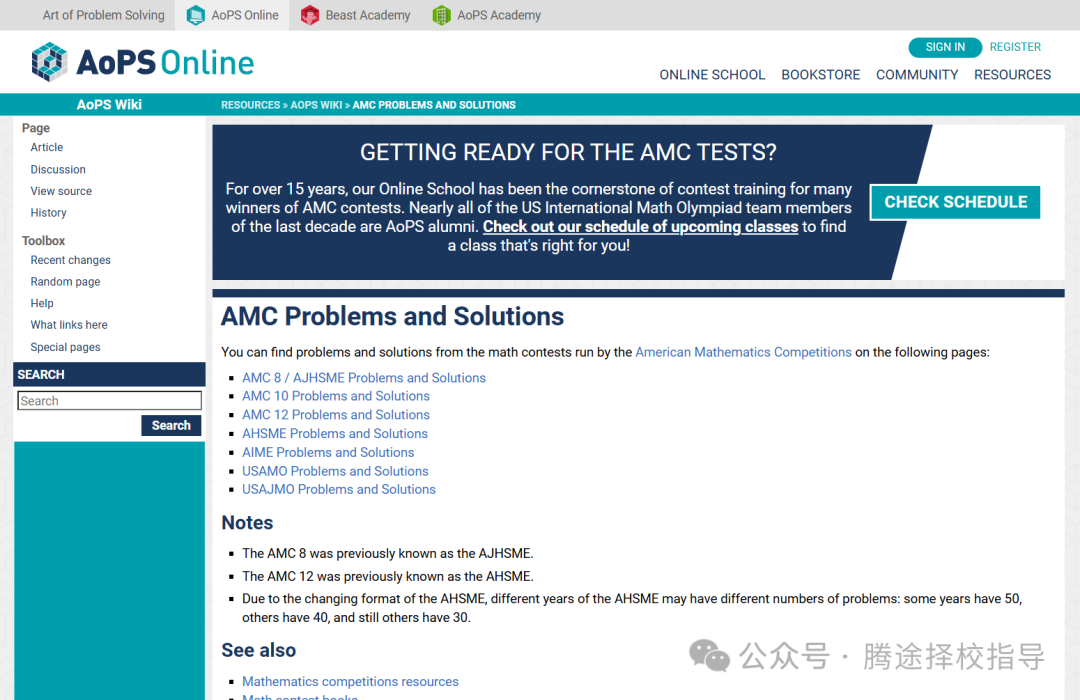Open USAJMO Problems and Solutions
Viewport: 1080px width, 700px height.
pos(339,489)
